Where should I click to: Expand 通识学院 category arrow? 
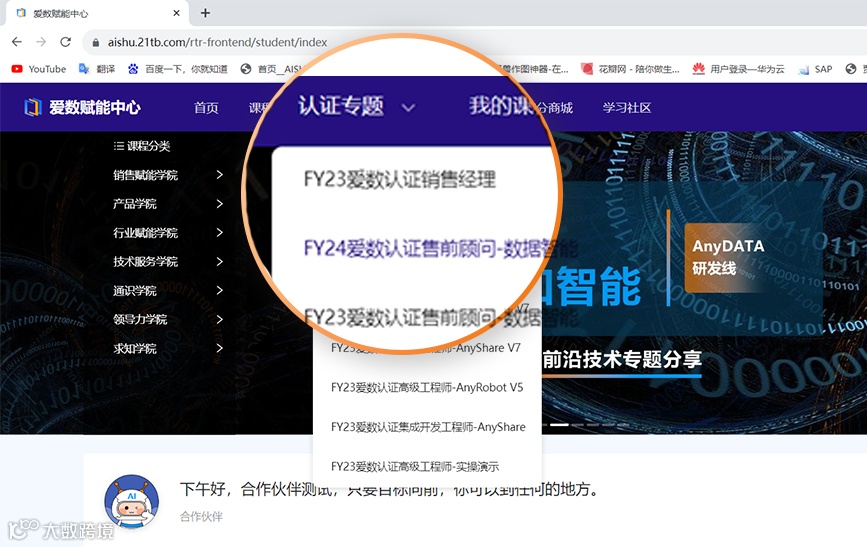click(x=220, y=290)
